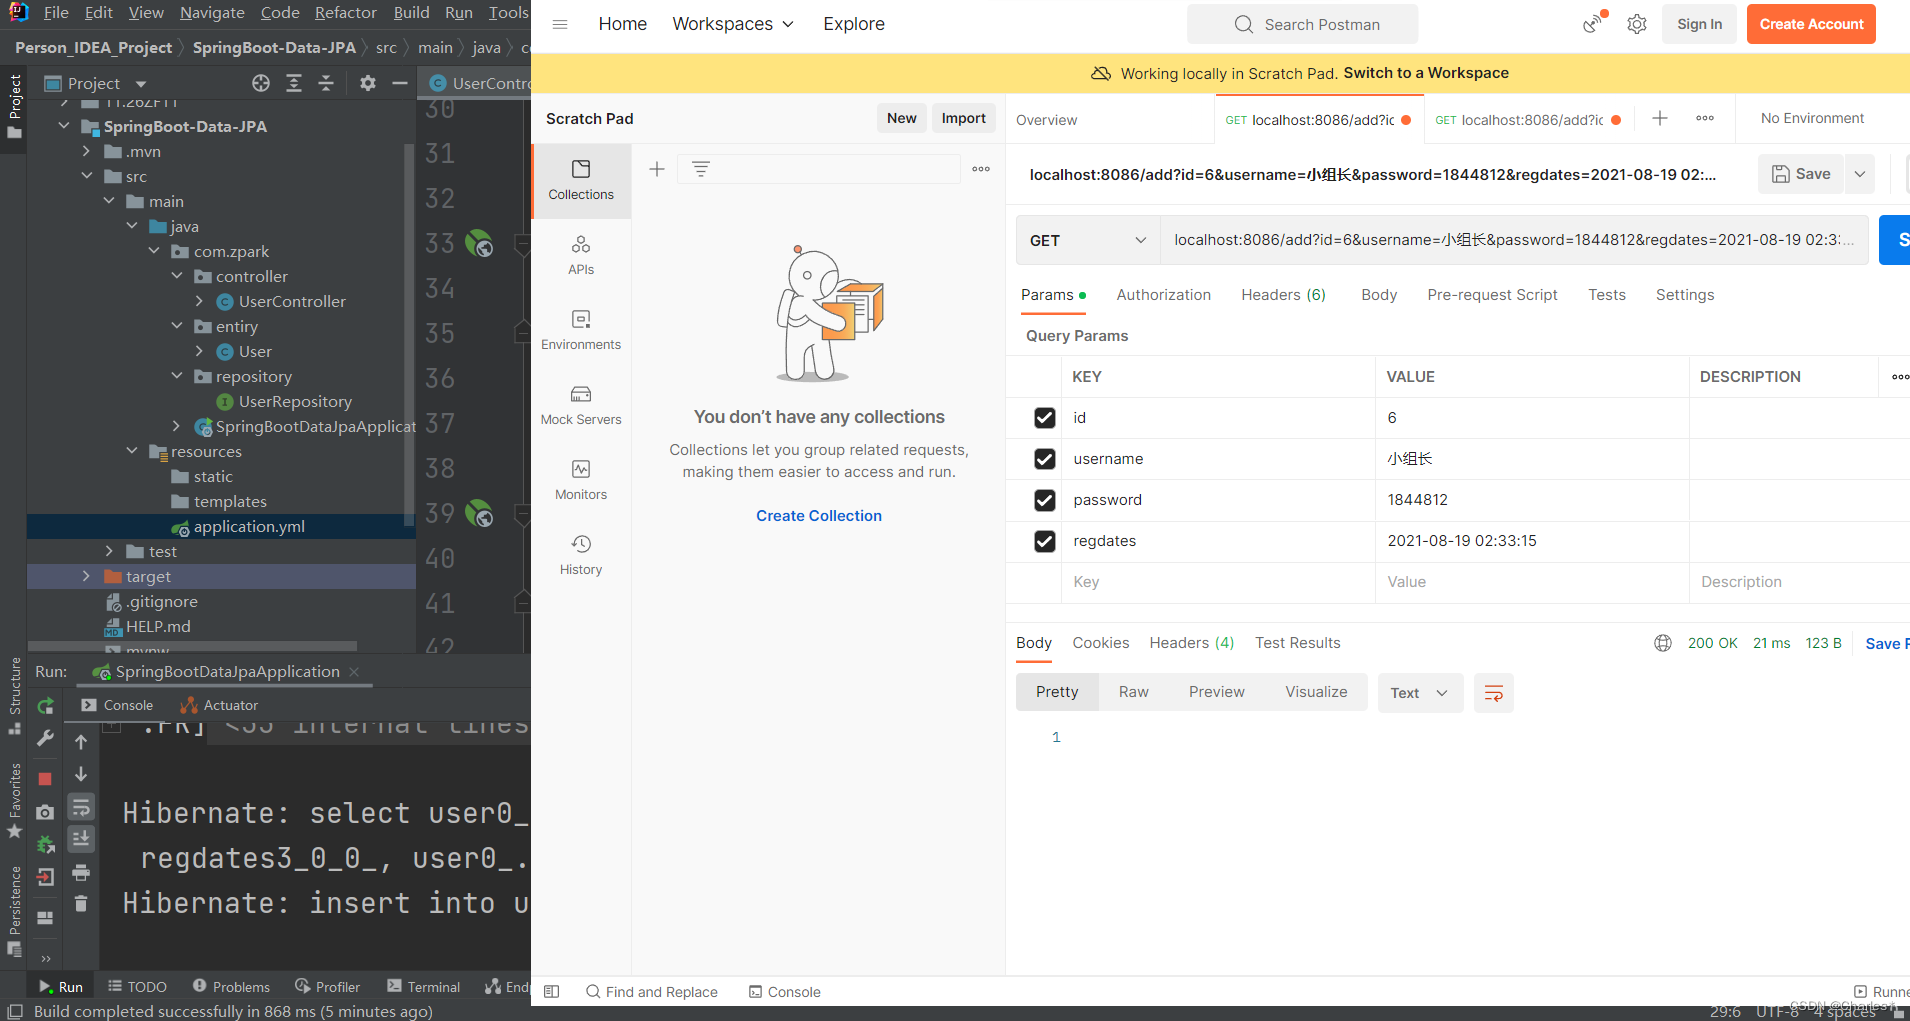Uncheck the password query param
This screenshot has width=1910, height=1021.
click(x=1045, y=500)
